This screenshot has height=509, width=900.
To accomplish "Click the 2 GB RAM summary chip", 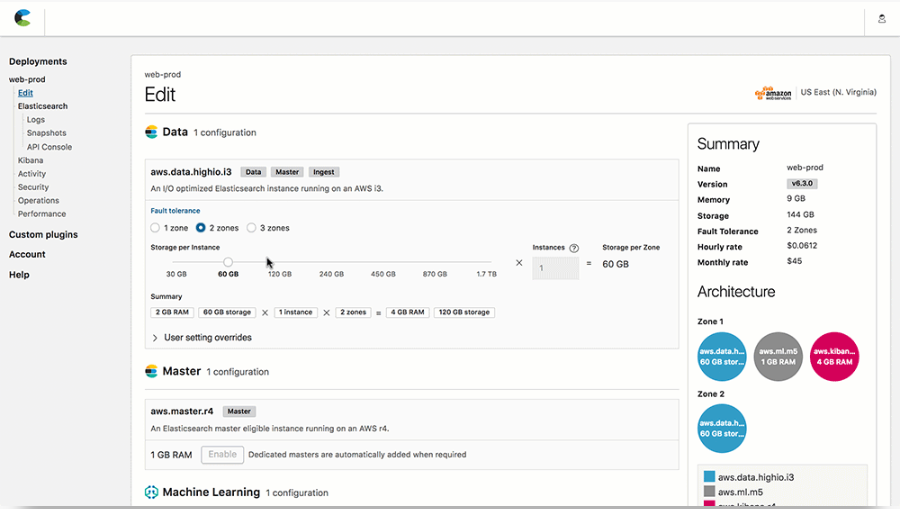I will (x=172, y=312).
